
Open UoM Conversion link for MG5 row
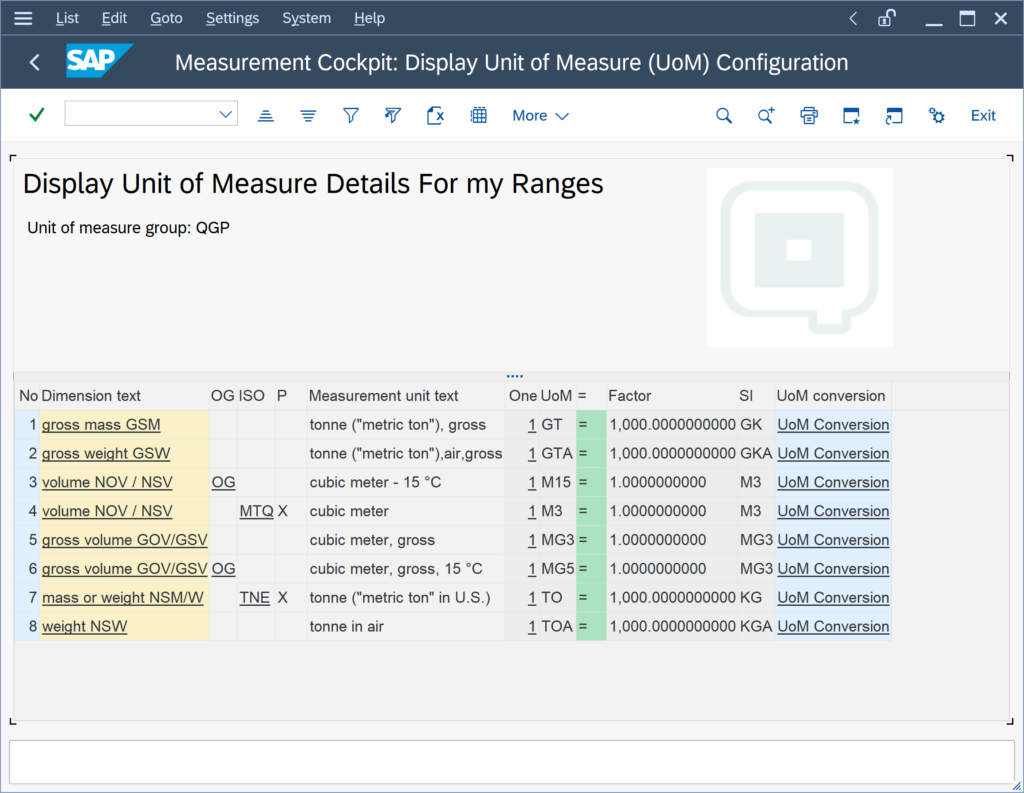(x=833, y=568)
